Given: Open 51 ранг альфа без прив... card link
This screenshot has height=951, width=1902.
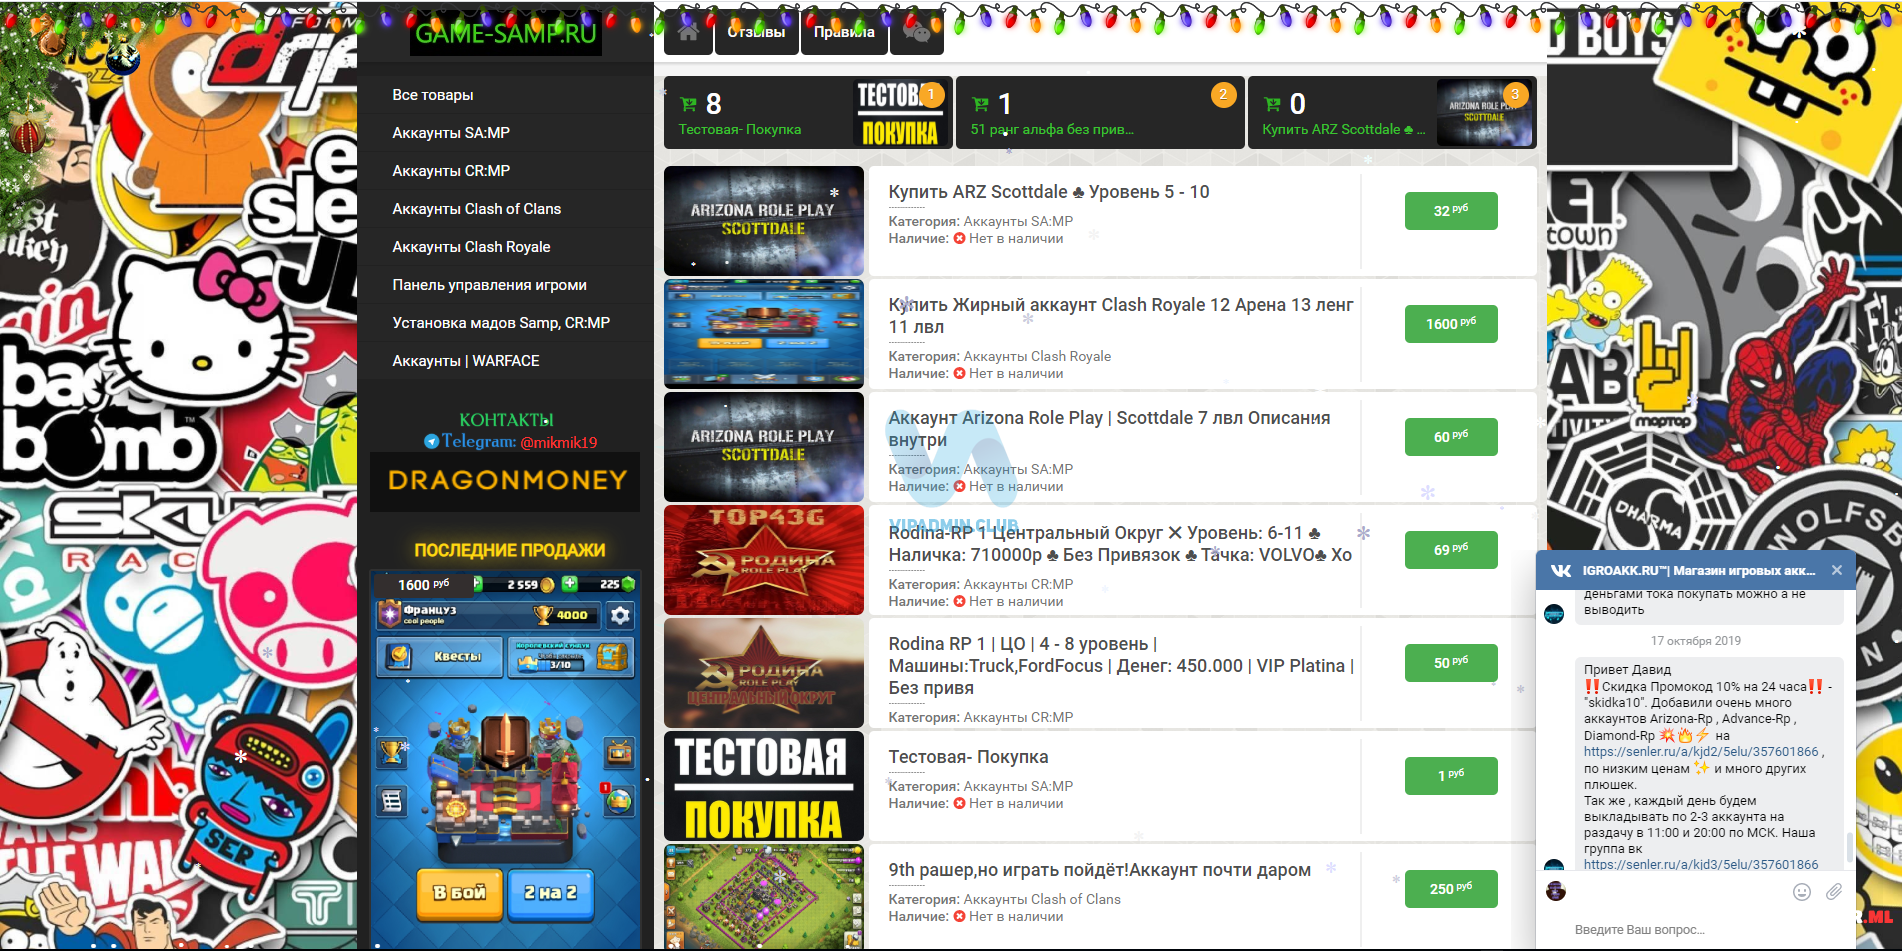Looking at the screenshot, I should pos(1052,130).
